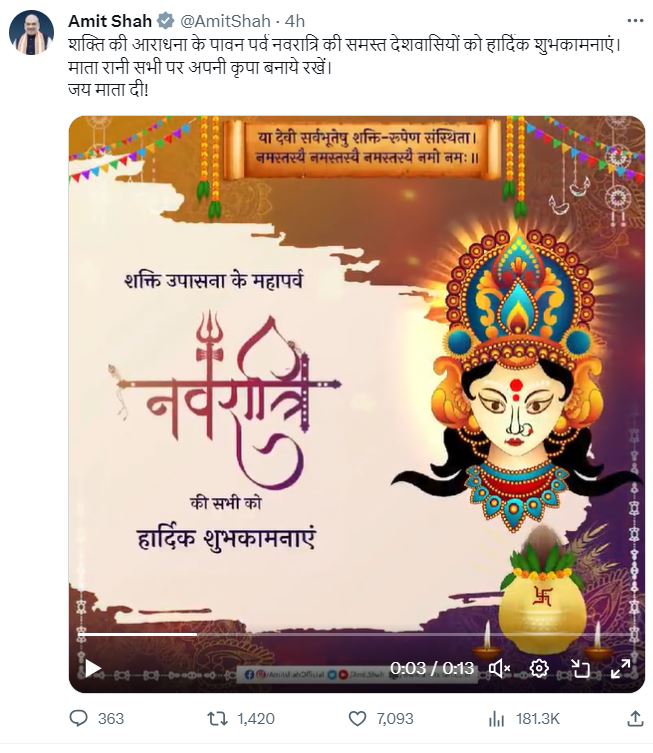The height and width of the screenshot is (753, 653).
Task: Toggle picture-in-picture mode icon
Action: tap(580, 668)
